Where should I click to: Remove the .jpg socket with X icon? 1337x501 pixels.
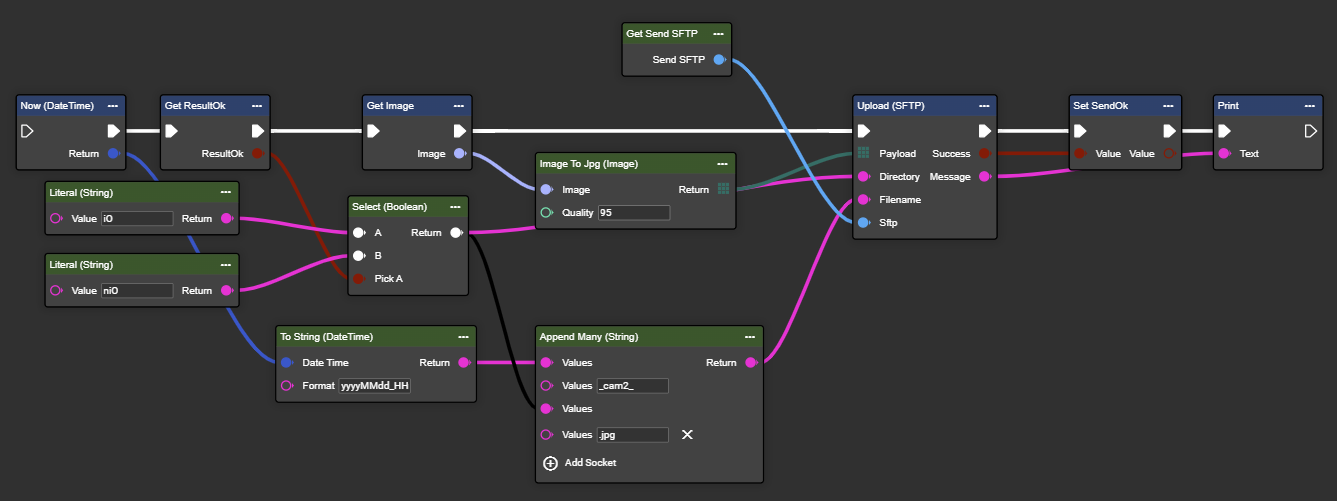tap(687, 435)
